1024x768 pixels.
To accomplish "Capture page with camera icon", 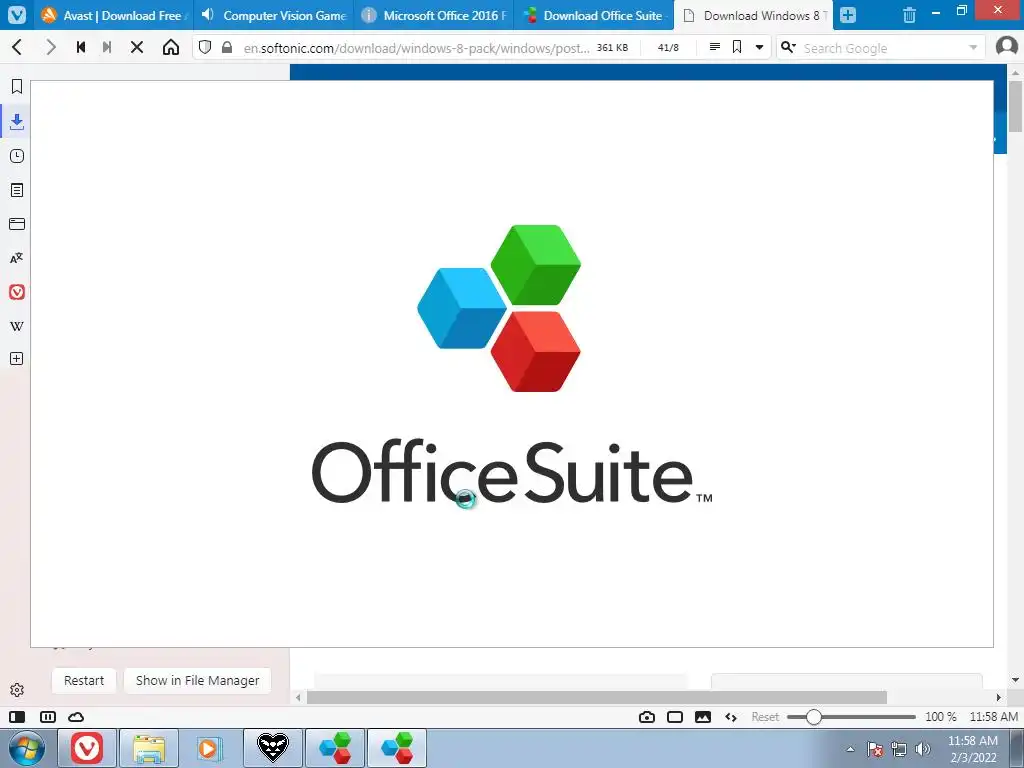I will tap(647, 717).
